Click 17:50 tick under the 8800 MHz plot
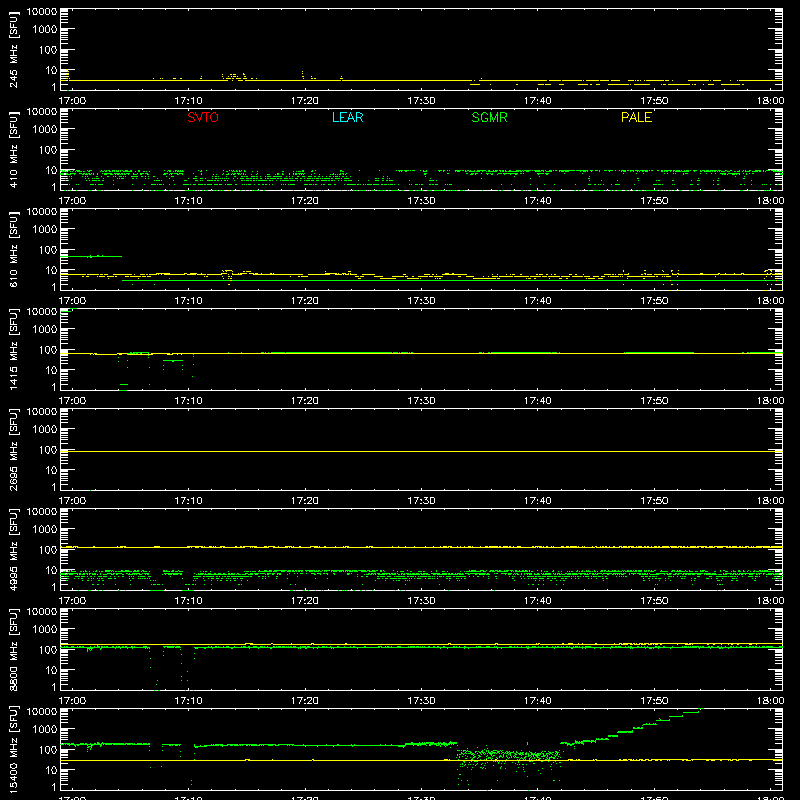 click(x=654, y=701)
